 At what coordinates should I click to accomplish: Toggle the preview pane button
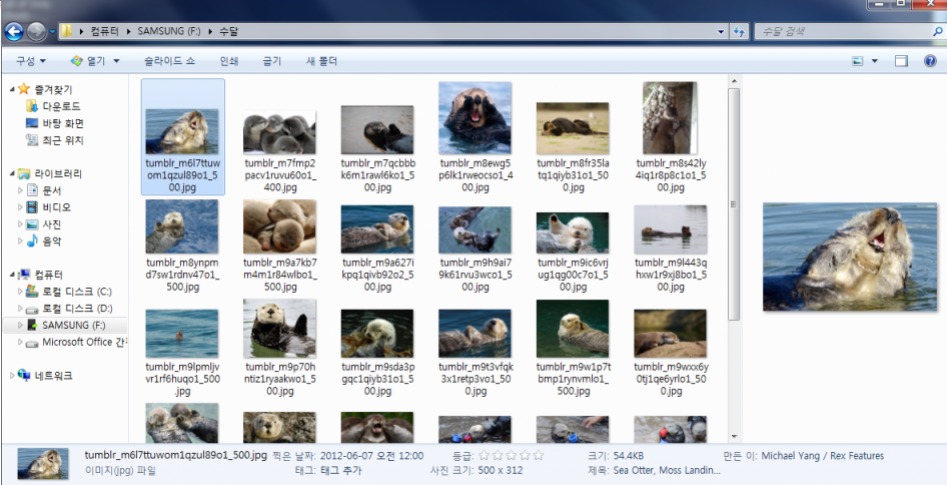[x=901, y=61]
